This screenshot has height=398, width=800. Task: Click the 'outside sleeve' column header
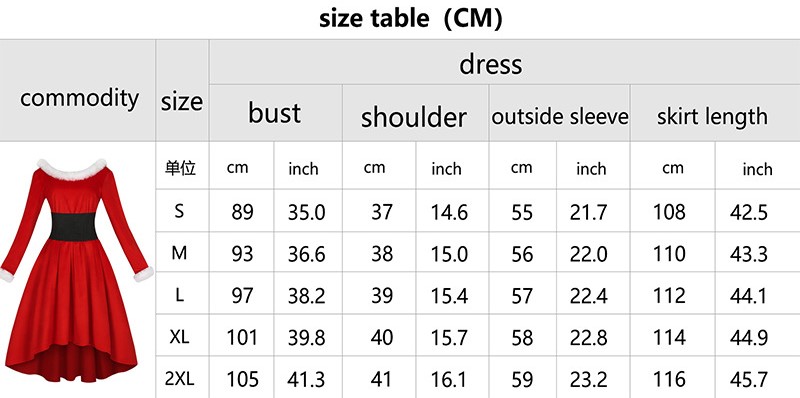tap(560, 113)
